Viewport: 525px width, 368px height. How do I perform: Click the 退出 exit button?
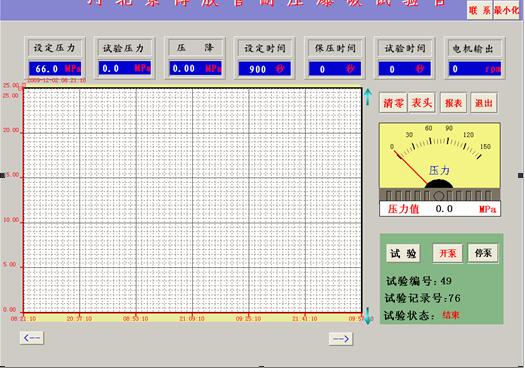click(484, 103)
